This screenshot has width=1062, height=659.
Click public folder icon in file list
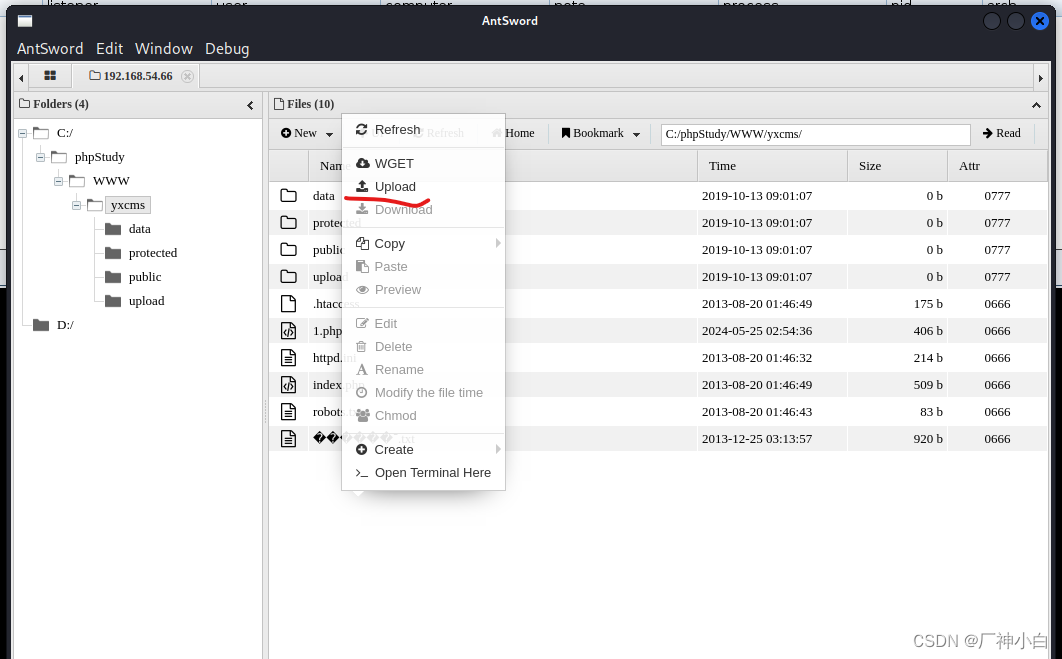click(x=289, y=250)
